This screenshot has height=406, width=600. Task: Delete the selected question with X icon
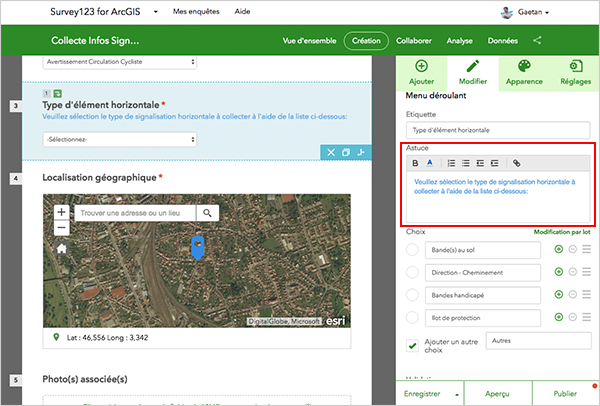(331, 152)
